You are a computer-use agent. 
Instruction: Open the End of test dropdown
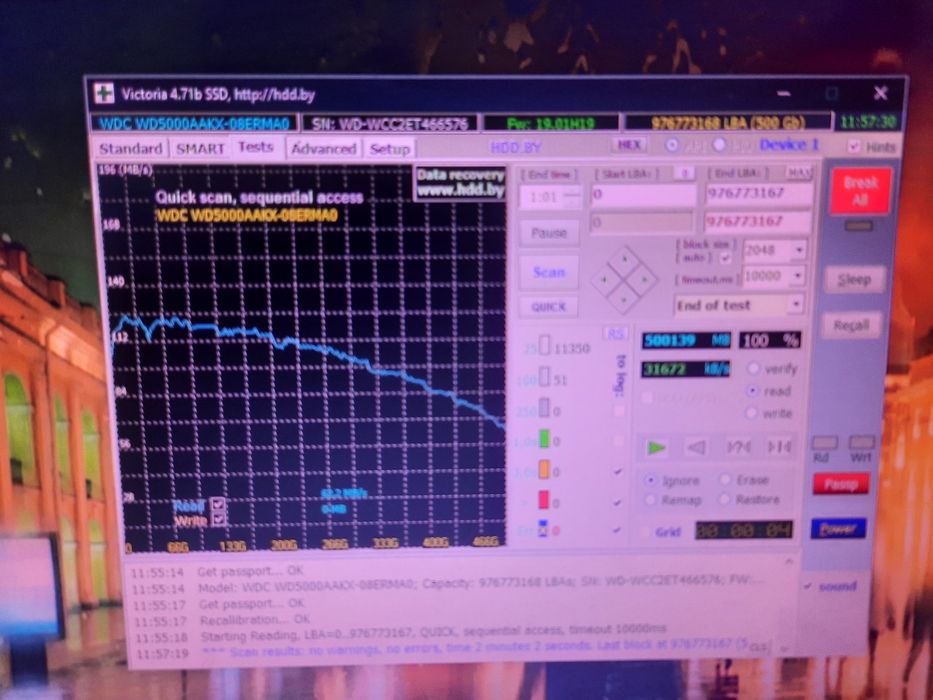[796, 305]
